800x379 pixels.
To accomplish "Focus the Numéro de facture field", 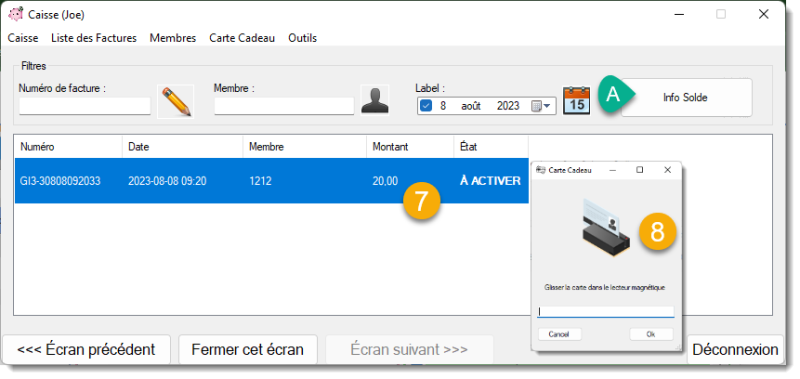I will [x=85, y=106].
